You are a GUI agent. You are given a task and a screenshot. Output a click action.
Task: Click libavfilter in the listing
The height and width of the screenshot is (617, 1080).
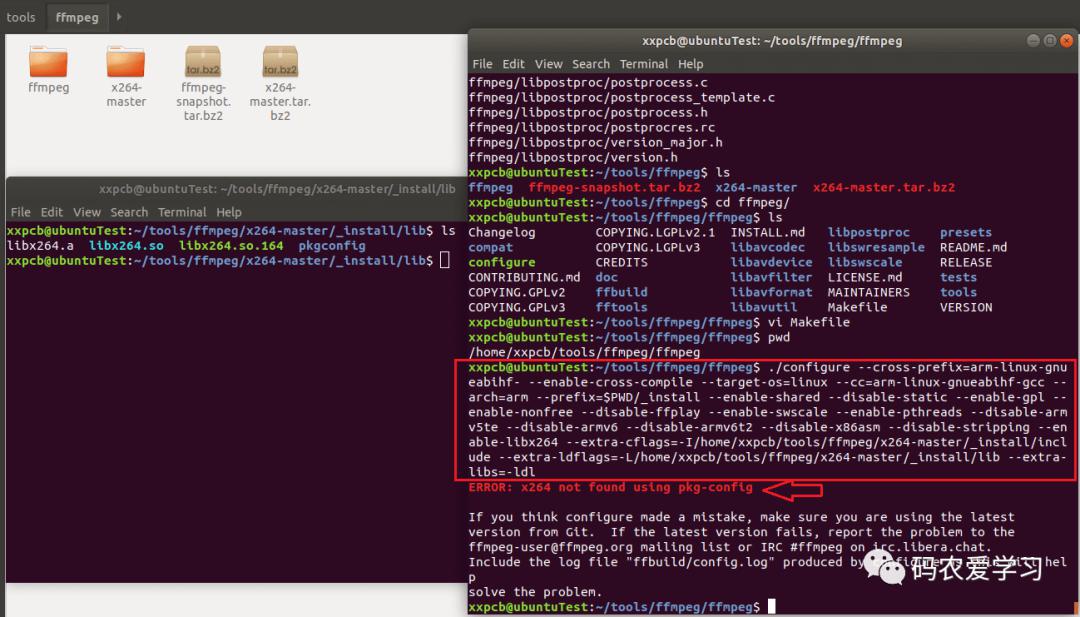click(x=771, y=278)
